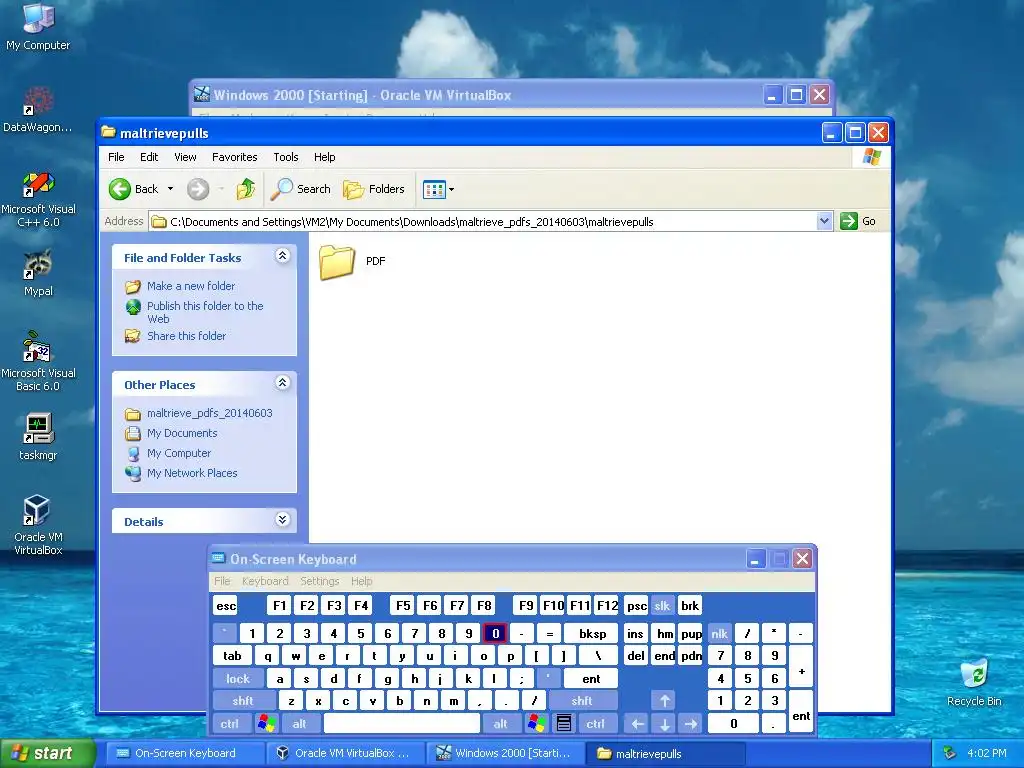Click the left arrow key on keyboard

(x=637, y=724)
